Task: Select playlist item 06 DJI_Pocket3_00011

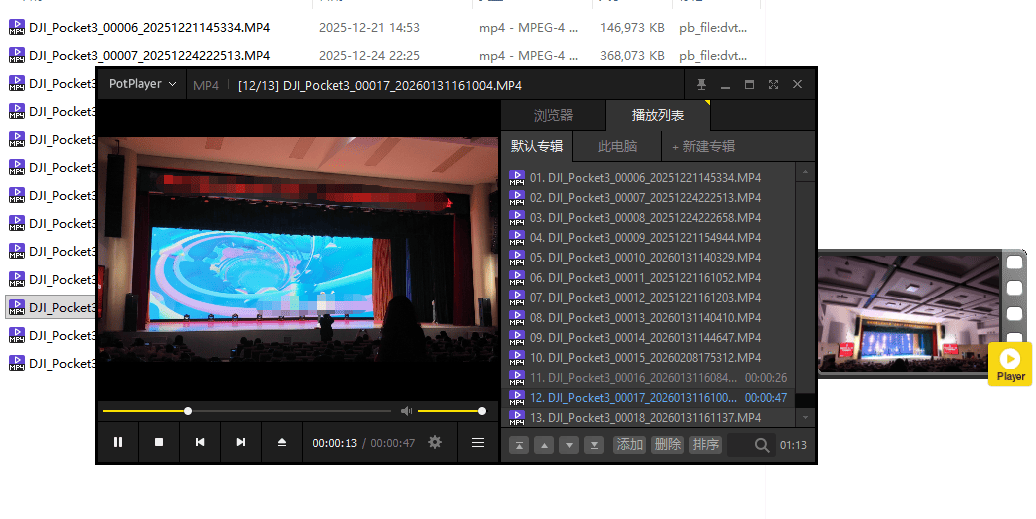Action: 650,278
